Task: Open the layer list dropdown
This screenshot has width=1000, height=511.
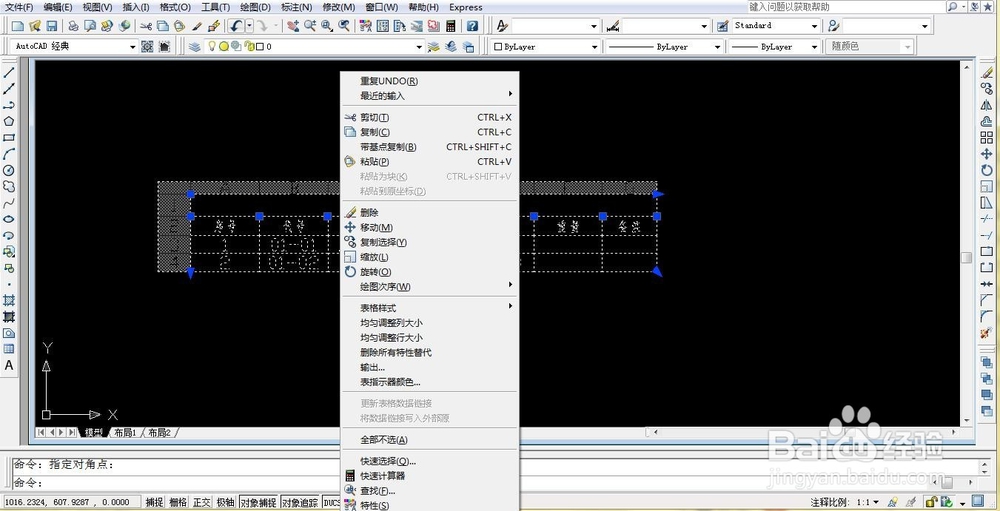Action: tap(314, 47)
